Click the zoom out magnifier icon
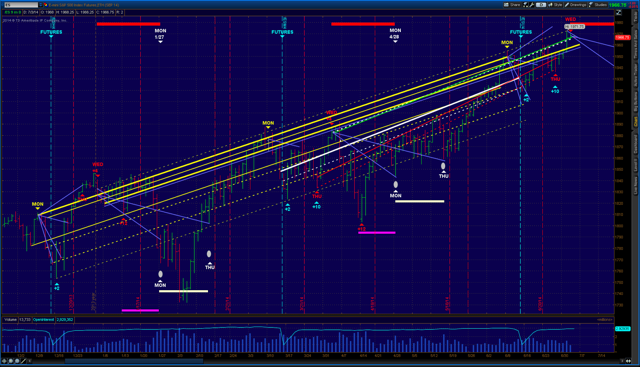The width and height of the screenshot is (640, 367). point(17,361)
